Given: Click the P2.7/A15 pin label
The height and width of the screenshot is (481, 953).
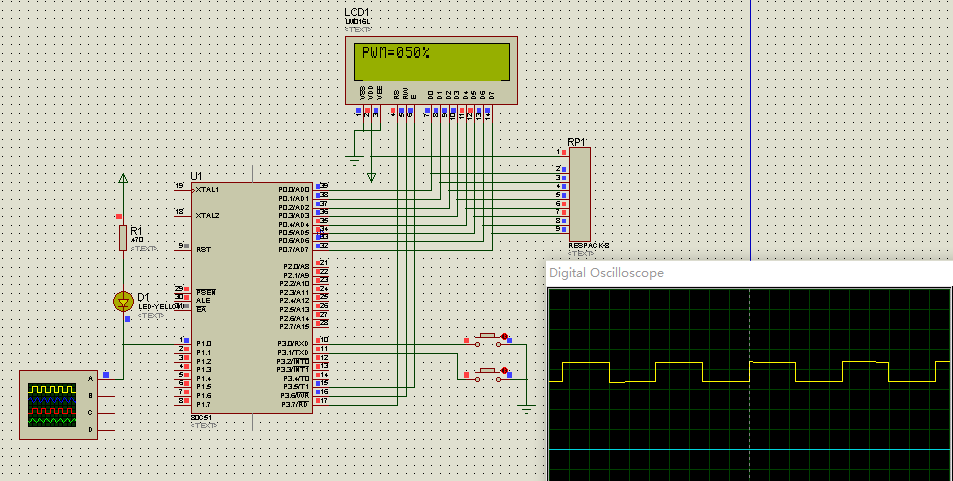Looking at the screenshot, I should [x=295, y=327].
